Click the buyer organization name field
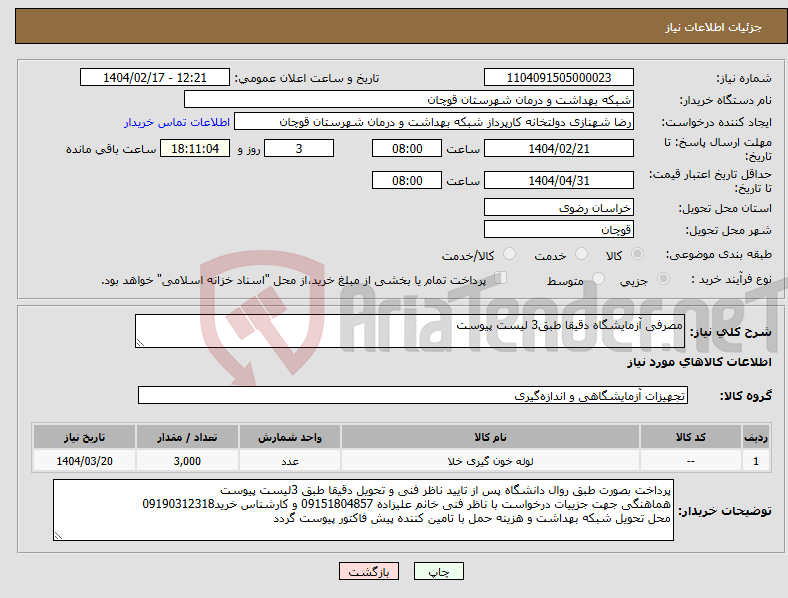Image resolution: width=788 pixels, height=598 pixels. point(409,99)
